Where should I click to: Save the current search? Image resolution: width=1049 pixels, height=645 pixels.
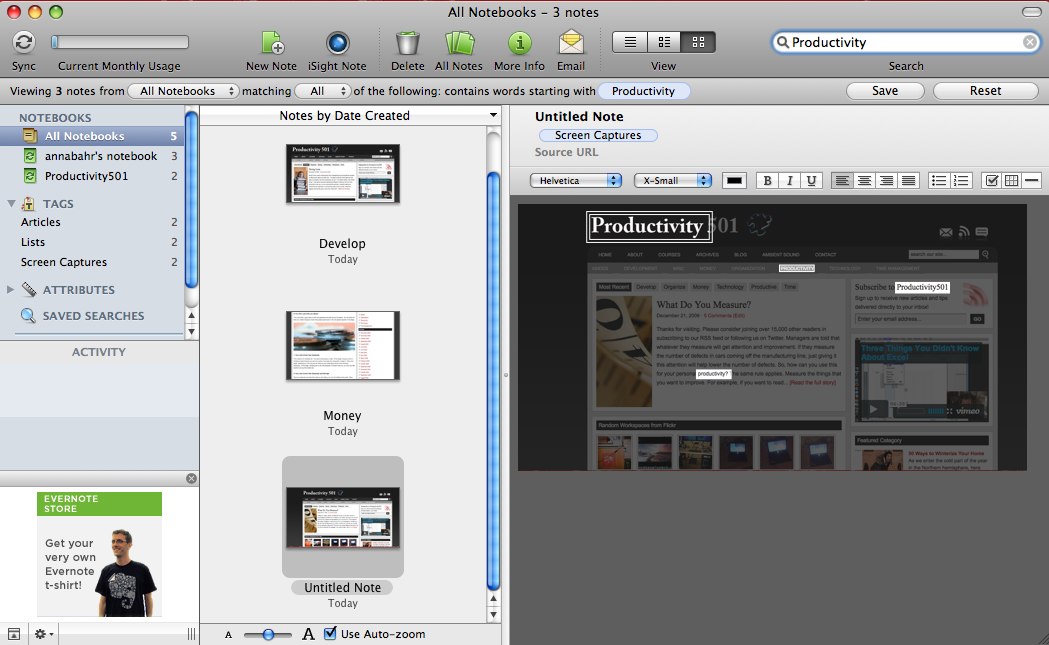885,91
